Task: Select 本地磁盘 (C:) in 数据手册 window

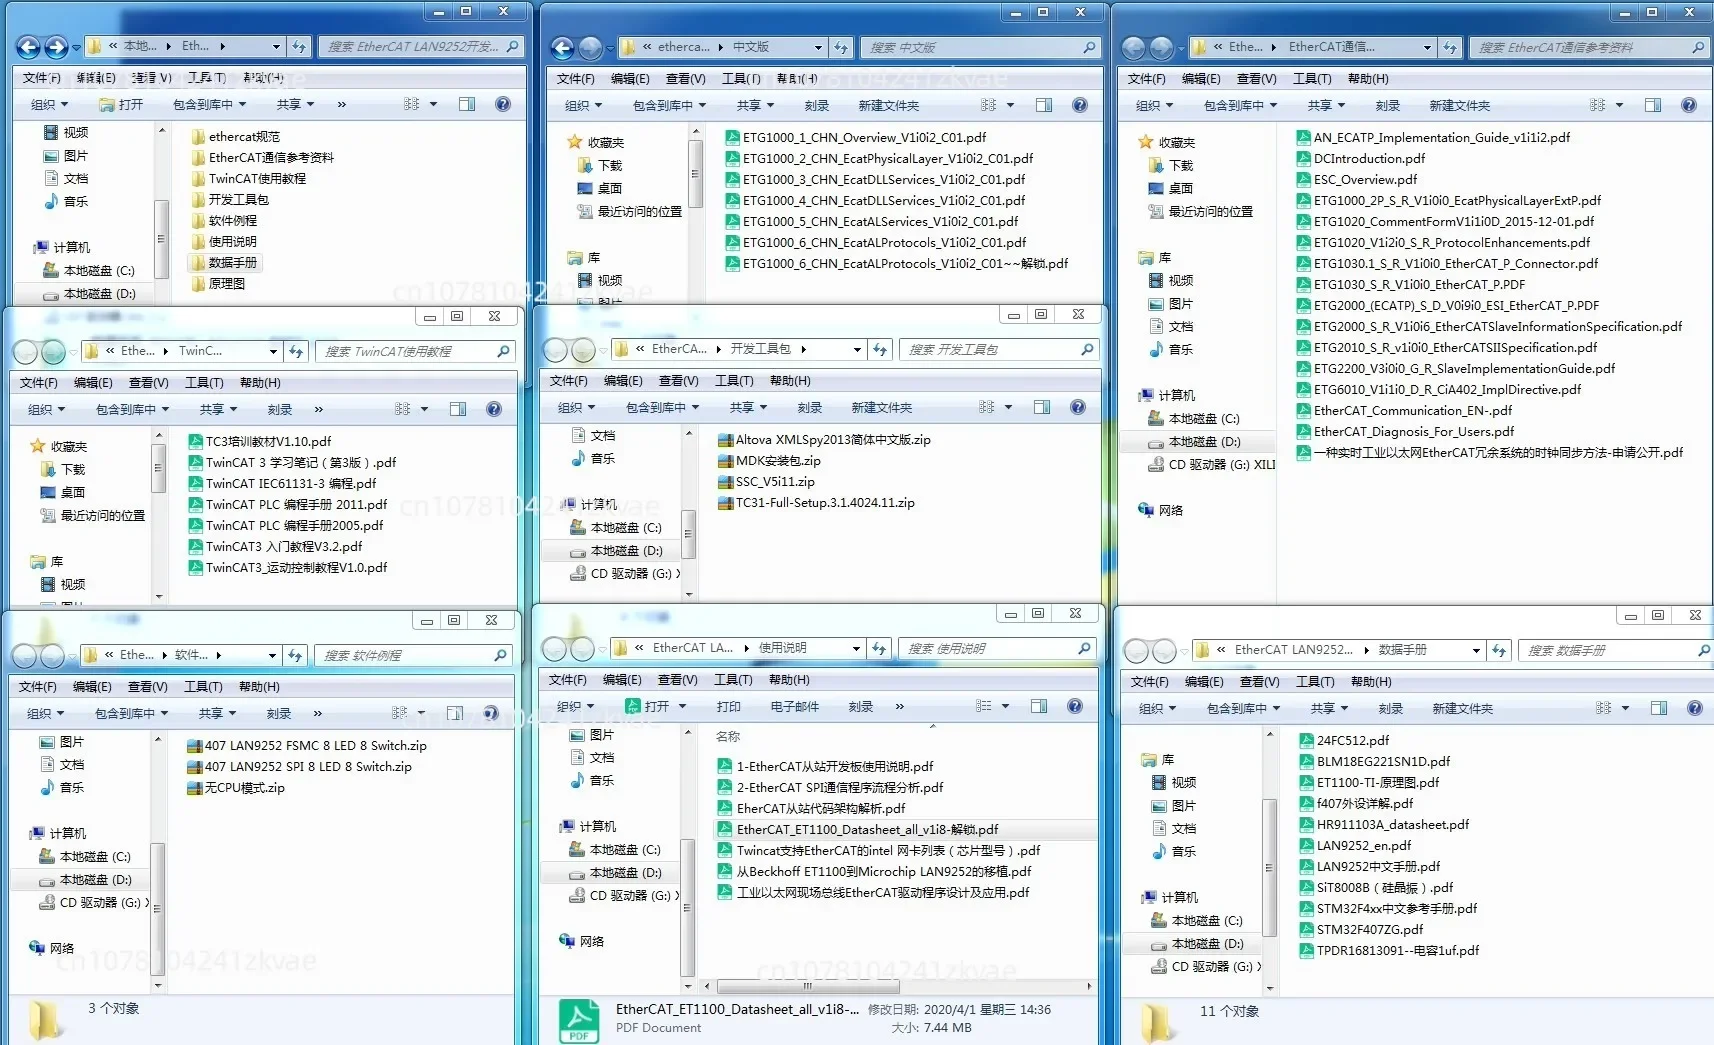Action: (x=1197, y=920)
